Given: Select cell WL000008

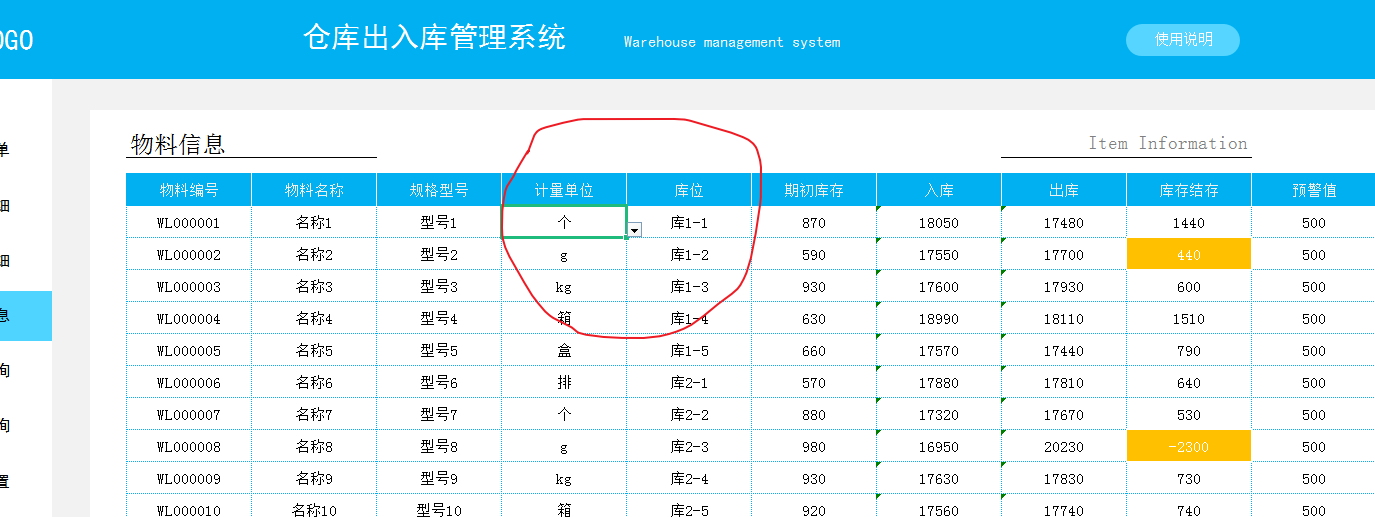Looking at the screenshot, I should [x=189, y=447].
